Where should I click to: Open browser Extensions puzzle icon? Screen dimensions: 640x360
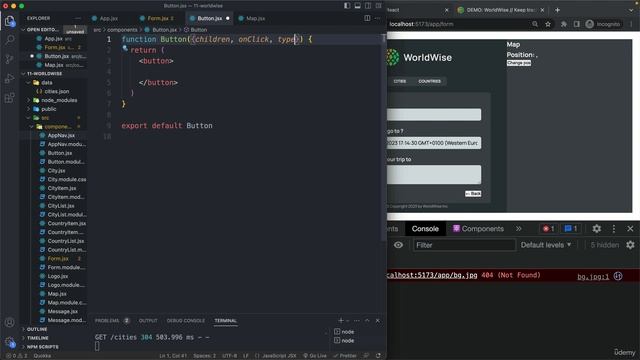564,24
